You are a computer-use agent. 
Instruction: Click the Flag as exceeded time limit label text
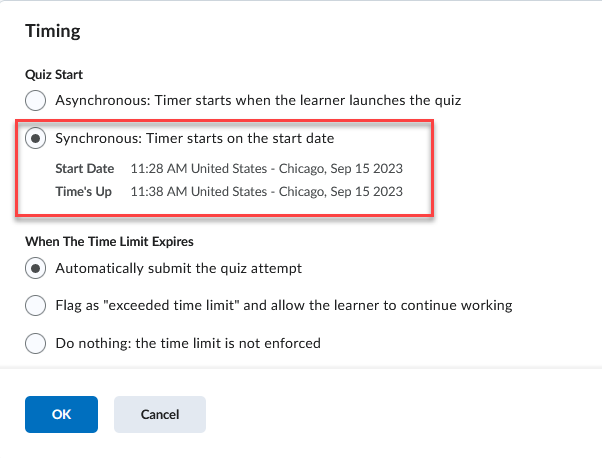point(284,305)
